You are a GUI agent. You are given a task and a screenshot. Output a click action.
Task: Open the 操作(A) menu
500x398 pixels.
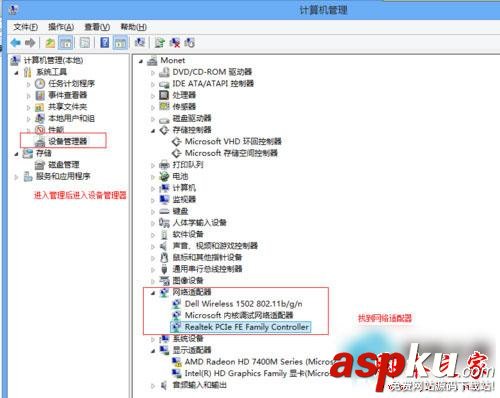coord(61,27)
